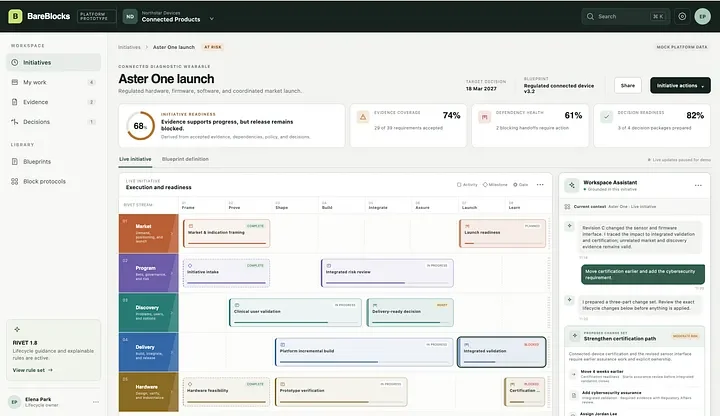720x416 pixels.
Task: Open Execution and readiness more options
Action: click(x=540, y=185)
